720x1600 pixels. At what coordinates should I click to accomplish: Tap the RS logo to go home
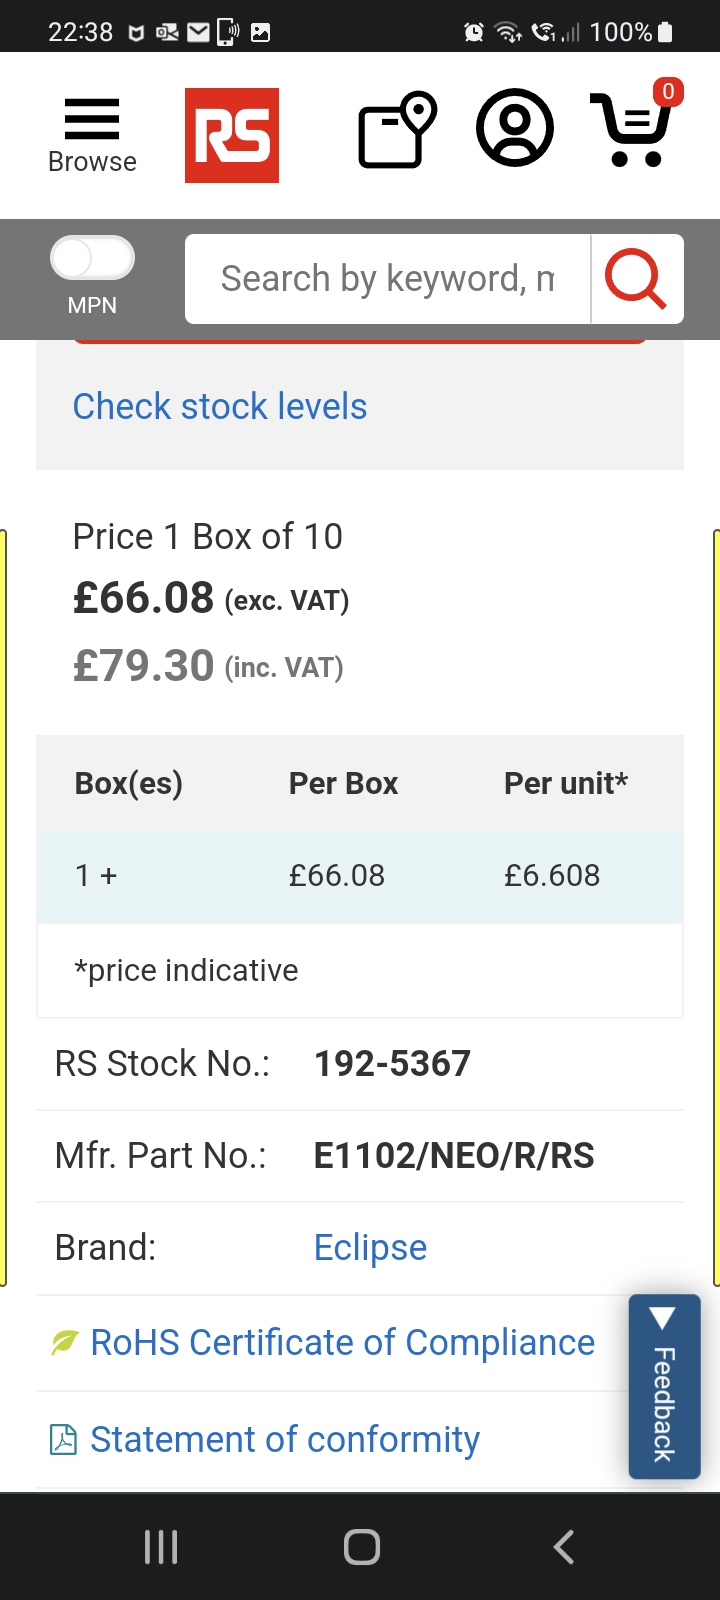232,136
